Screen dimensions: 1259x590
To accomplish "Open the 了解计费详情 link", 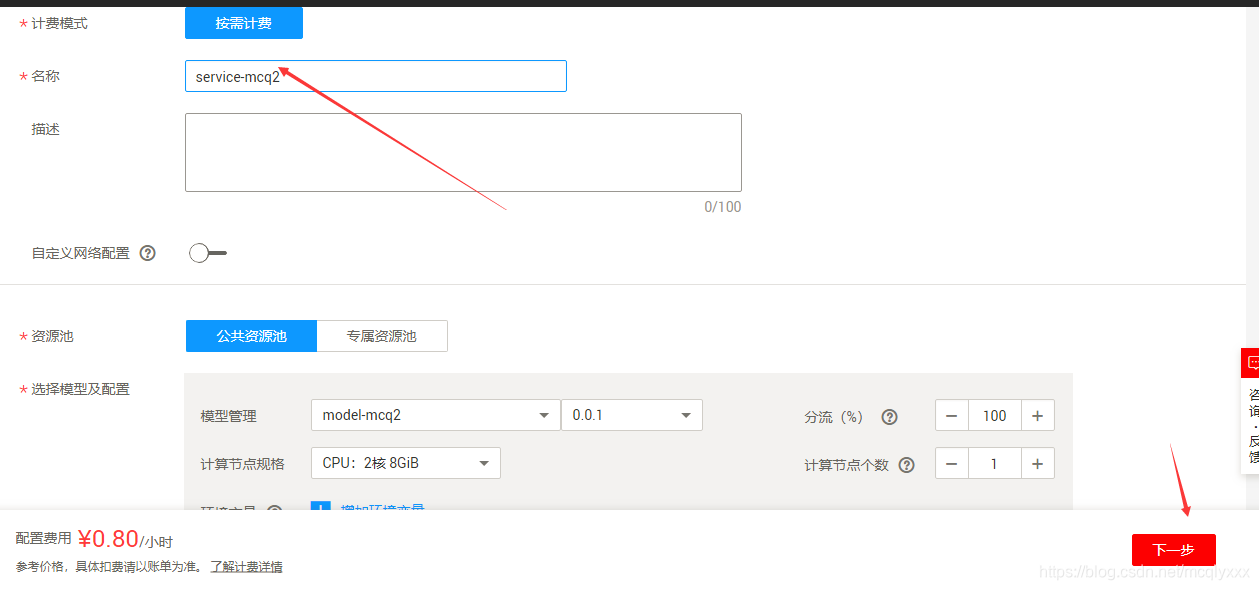I will click(246, 567).
